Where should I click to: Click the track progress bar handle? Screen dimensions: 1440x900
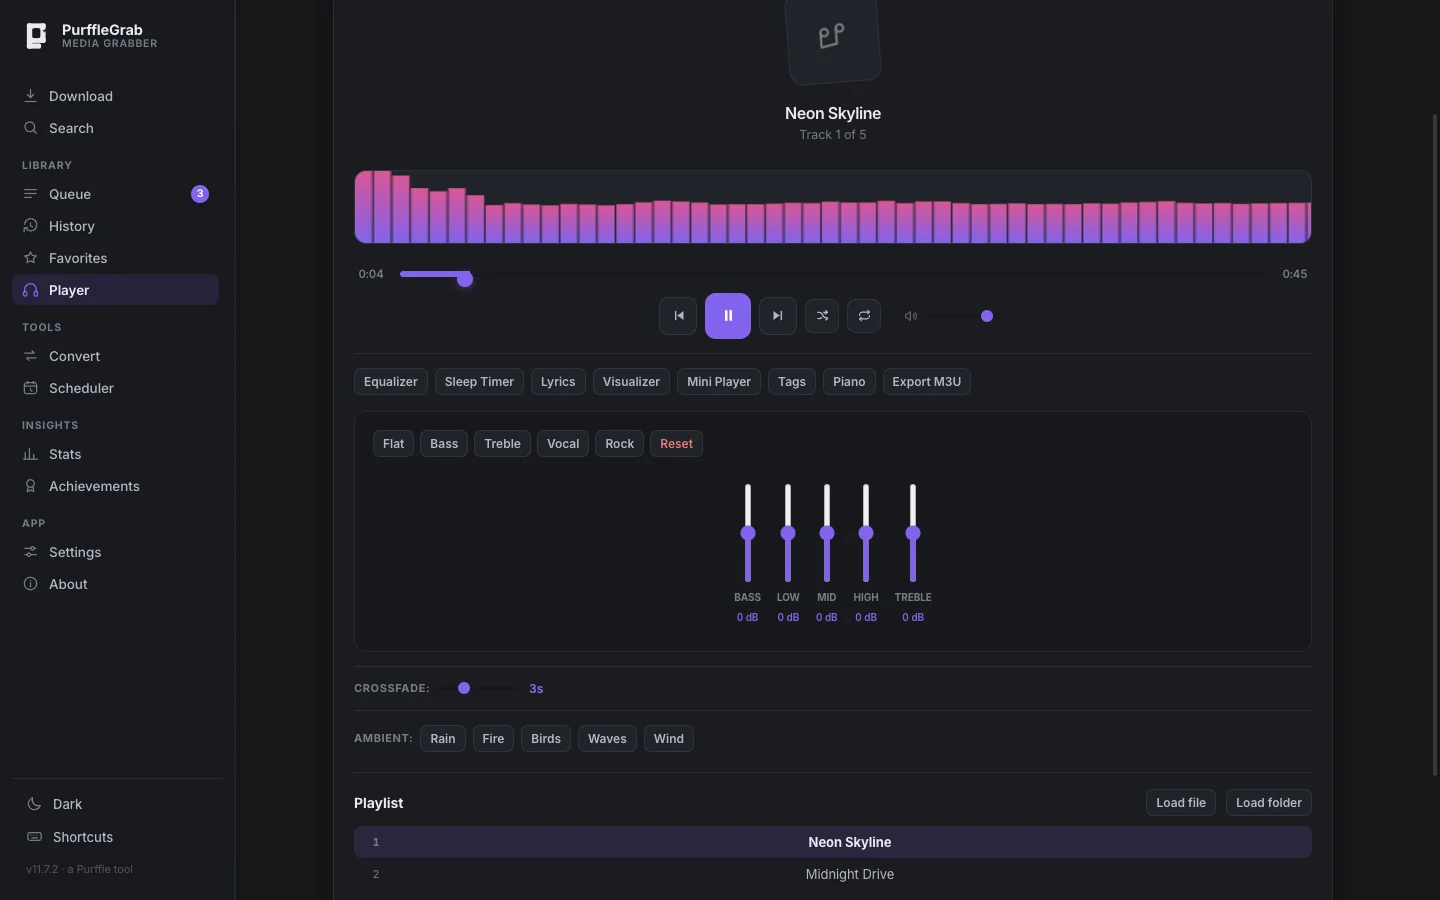point(465,279)
